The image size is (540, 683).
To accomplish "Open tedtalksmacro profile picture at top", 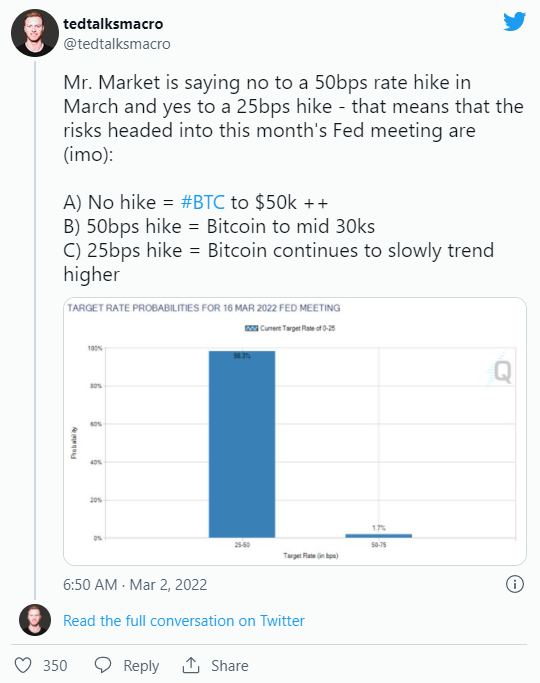I will [35, 33].
